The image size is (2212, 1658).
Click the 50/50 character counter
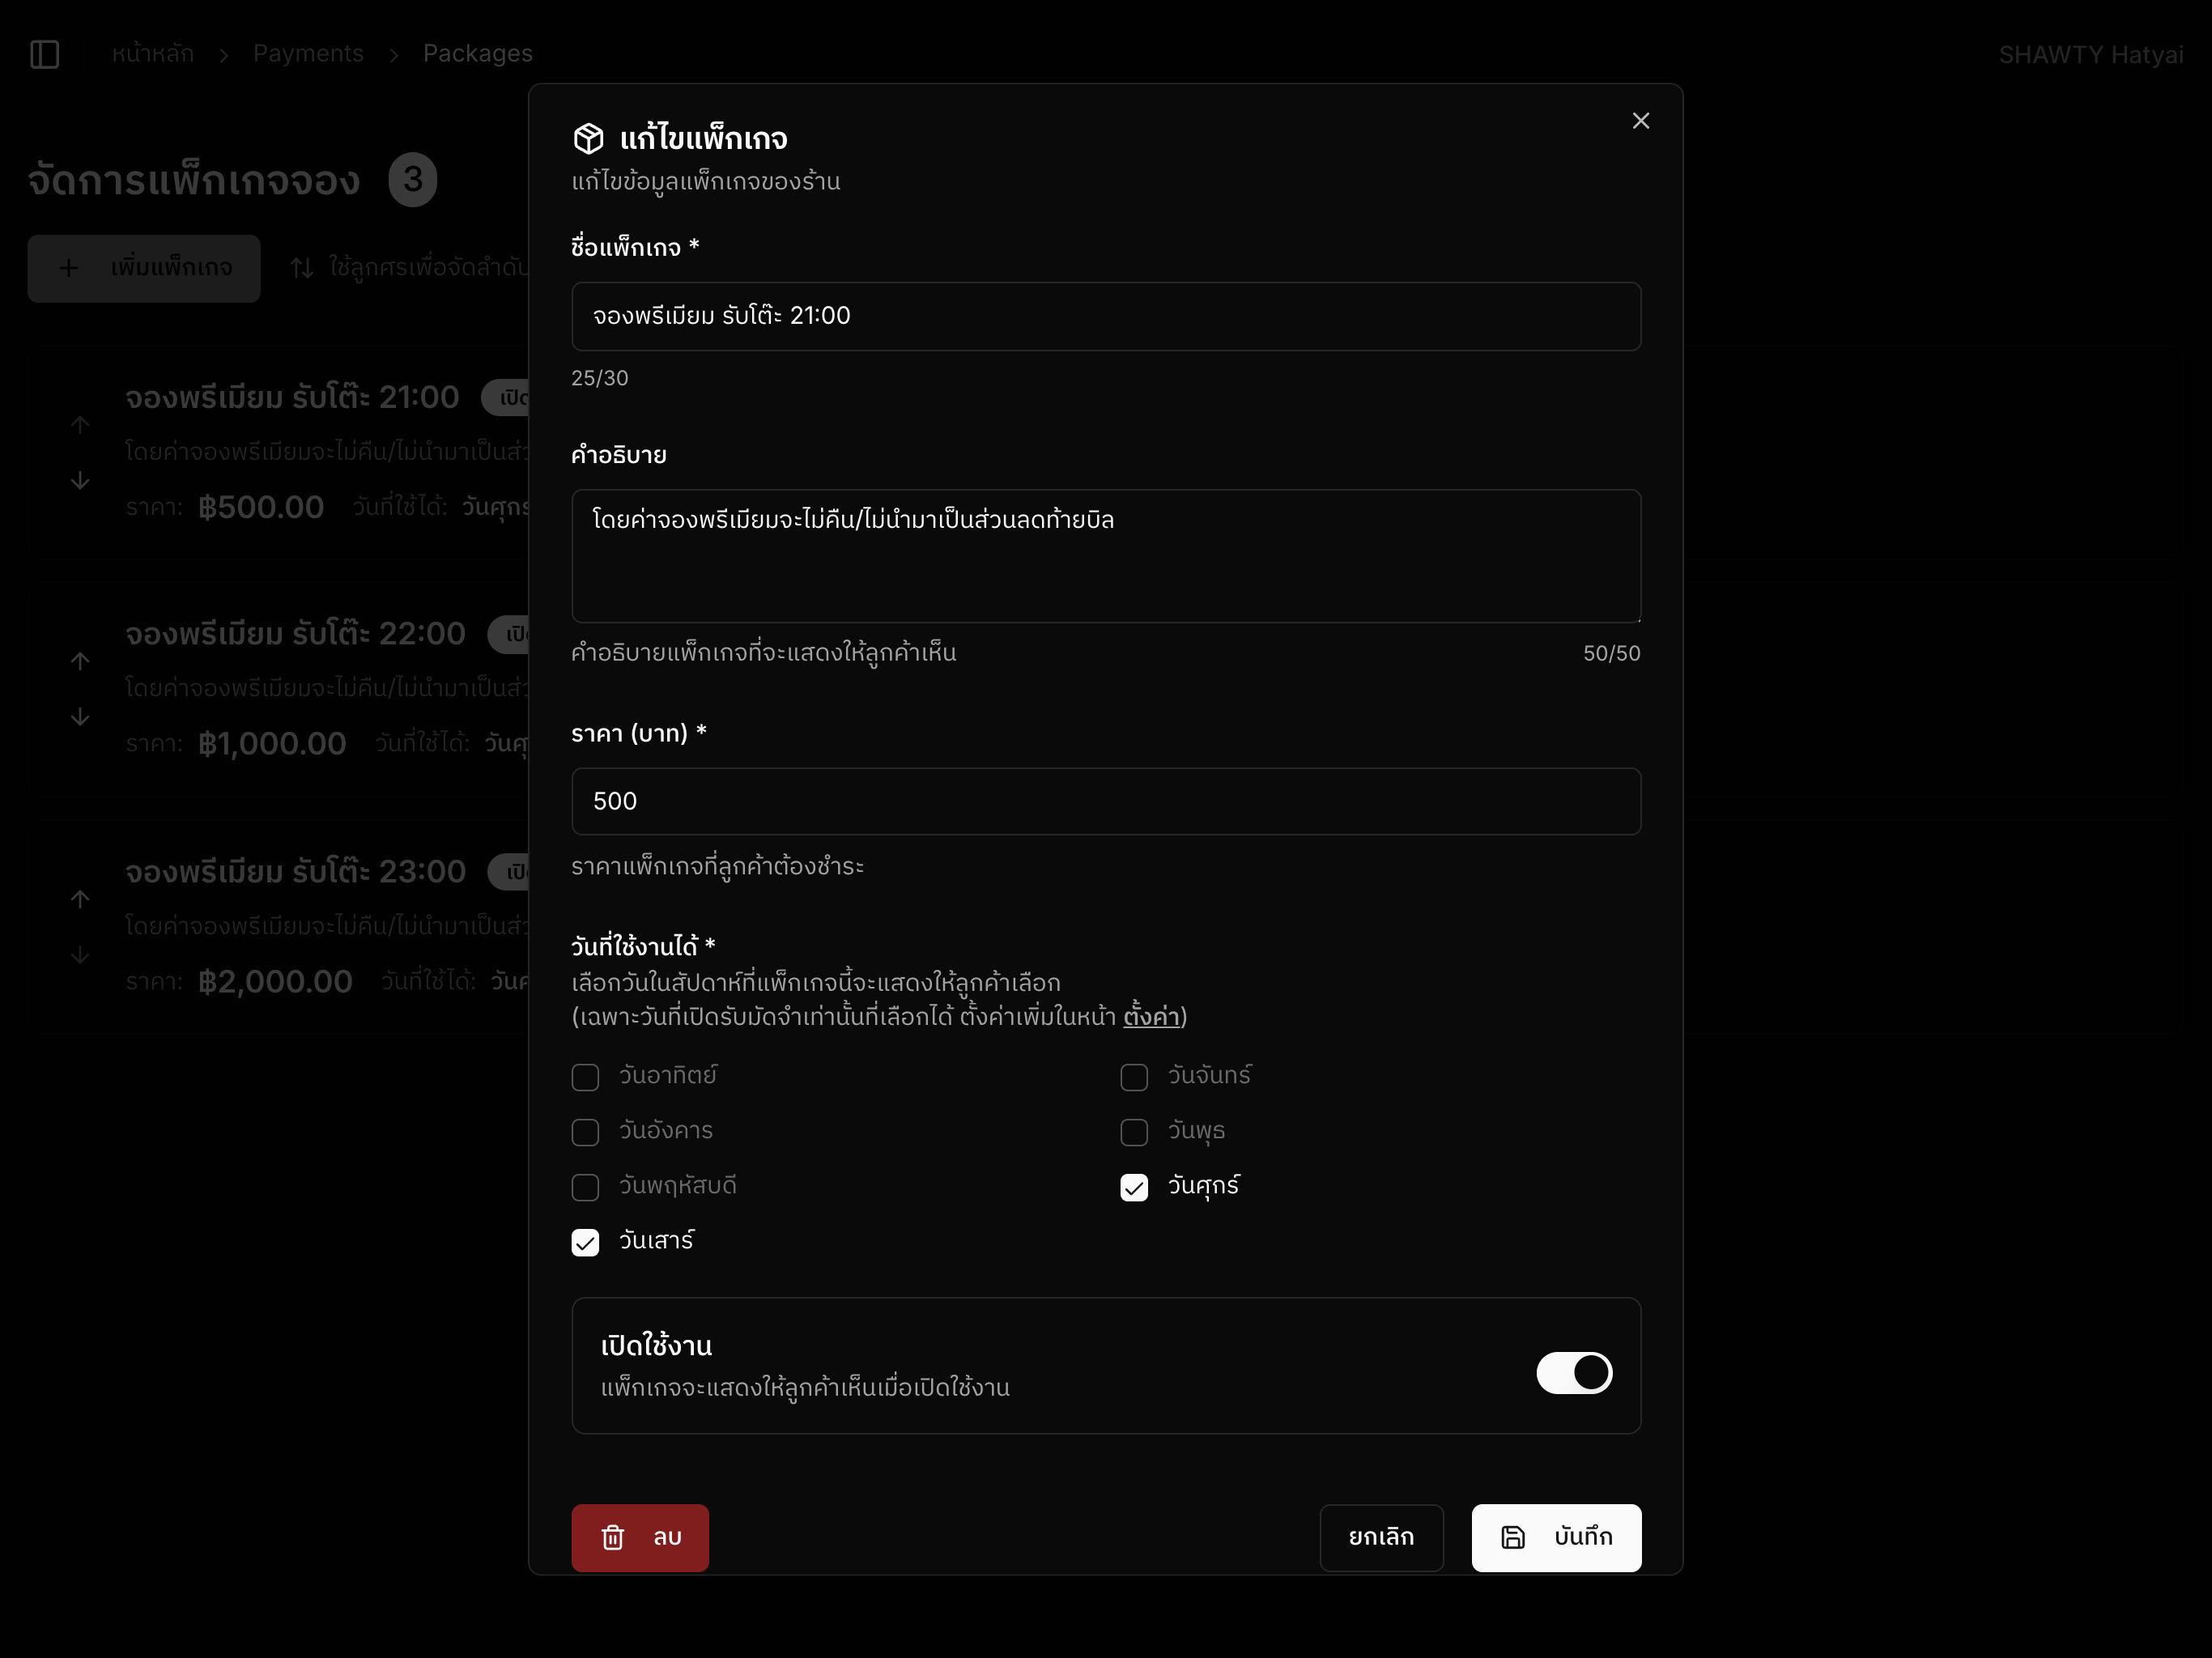1611,653
